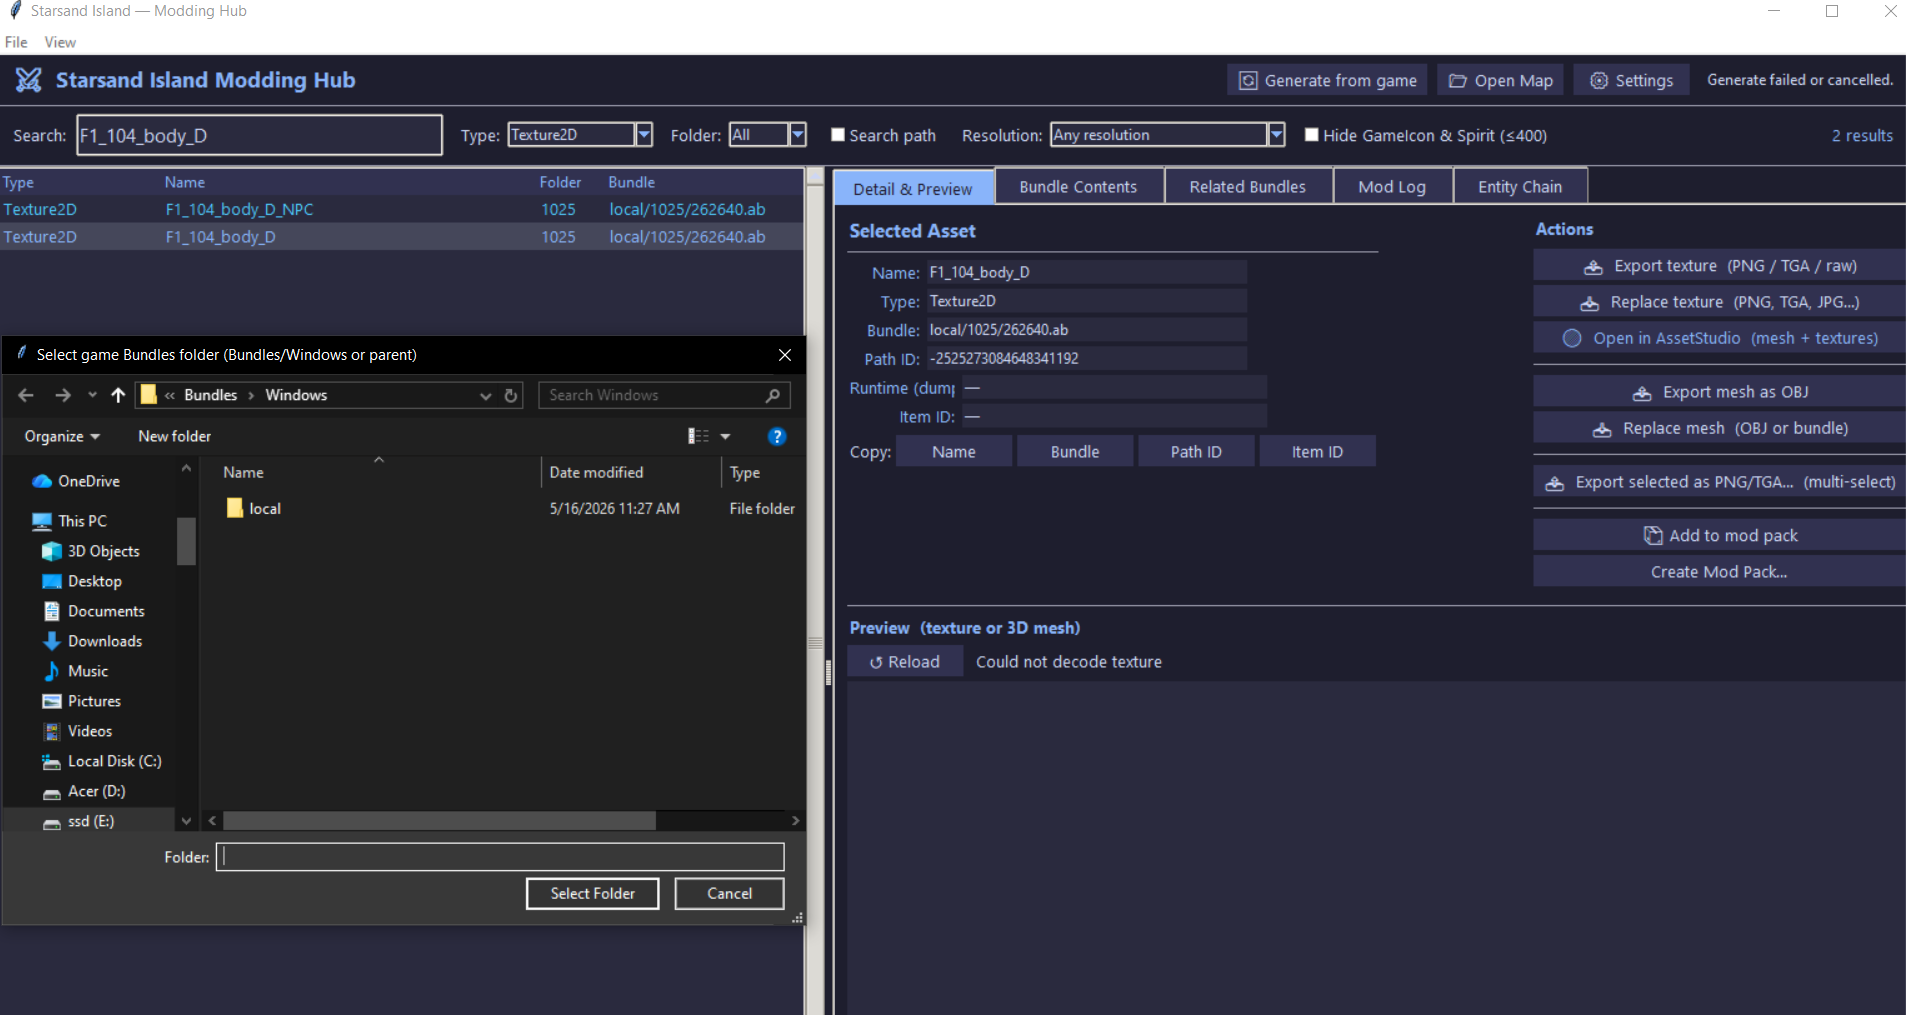Open the Mod Log tab
Screen dimensions: 1906x1015
[1392, 187]
